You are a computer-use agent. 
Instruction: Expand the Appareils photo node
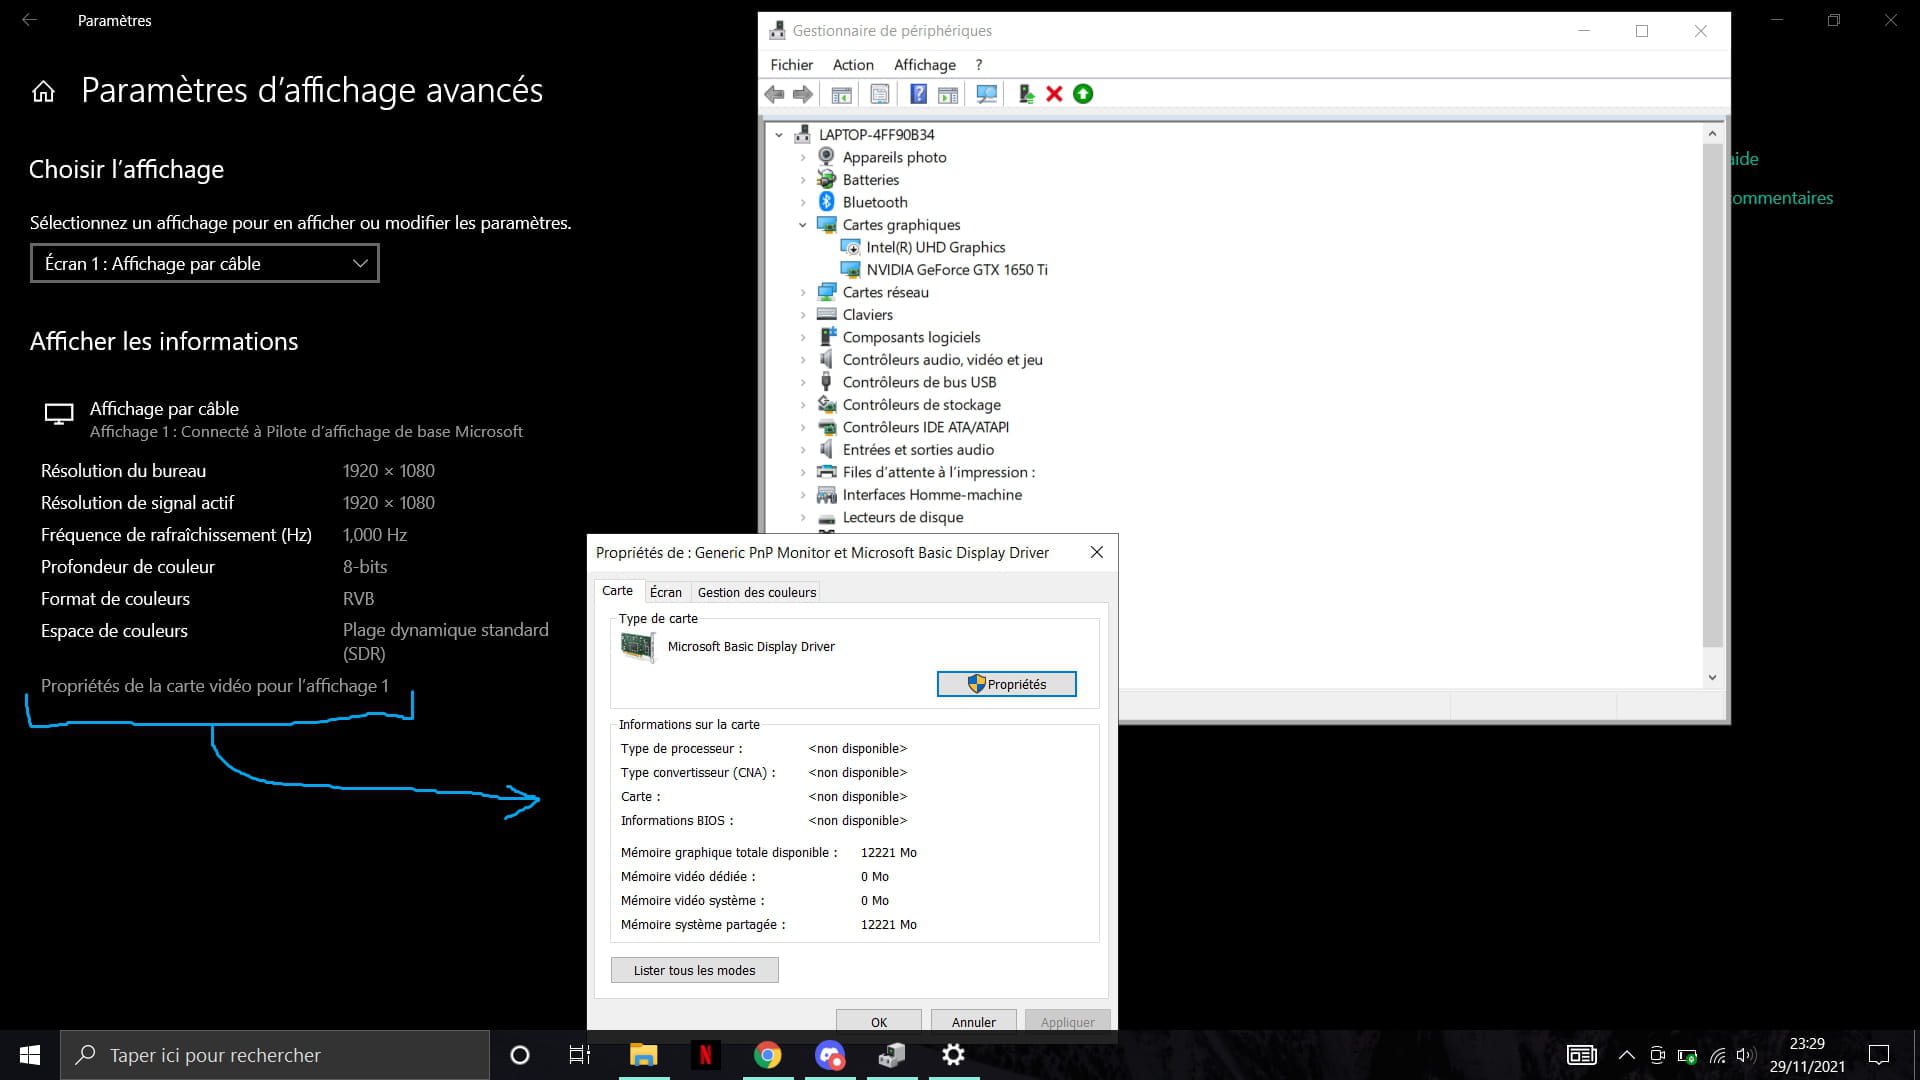pos(803,157)
